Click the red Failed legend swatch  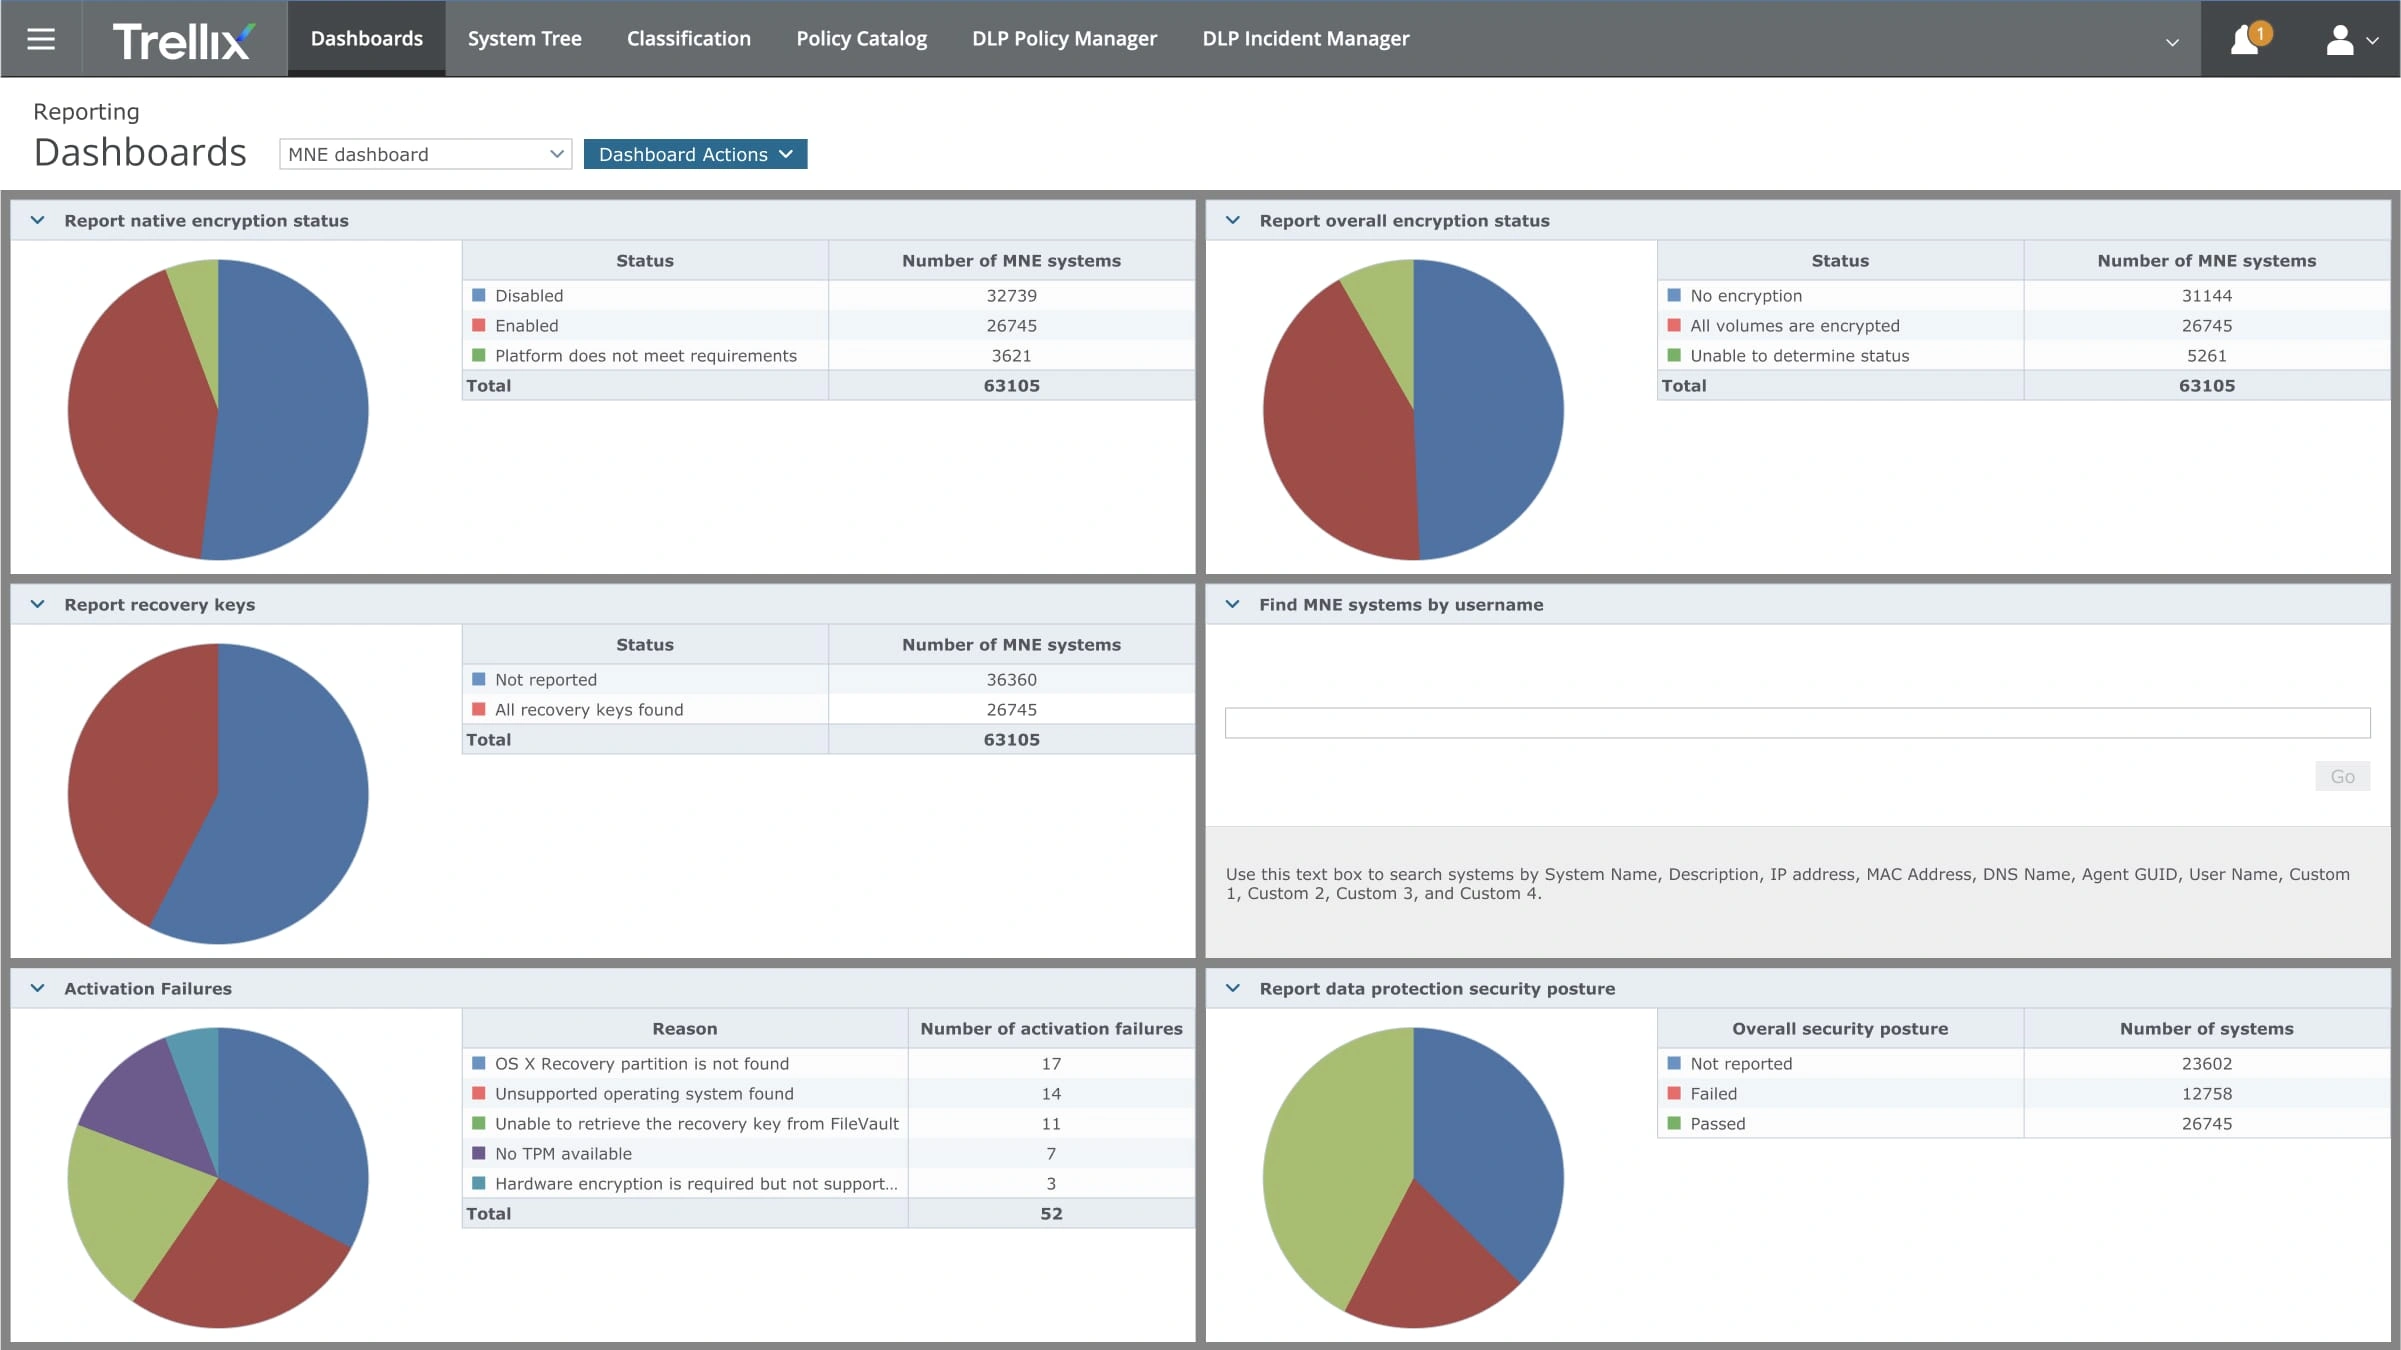click(1674, 1093)
